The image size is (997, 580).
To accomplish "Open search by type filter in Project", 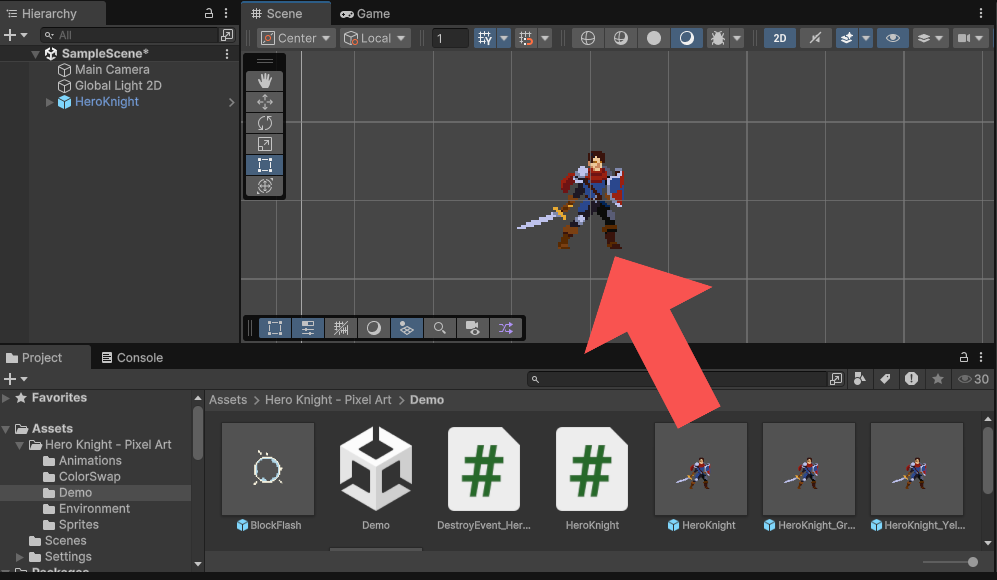I will (x=860, y=379).
